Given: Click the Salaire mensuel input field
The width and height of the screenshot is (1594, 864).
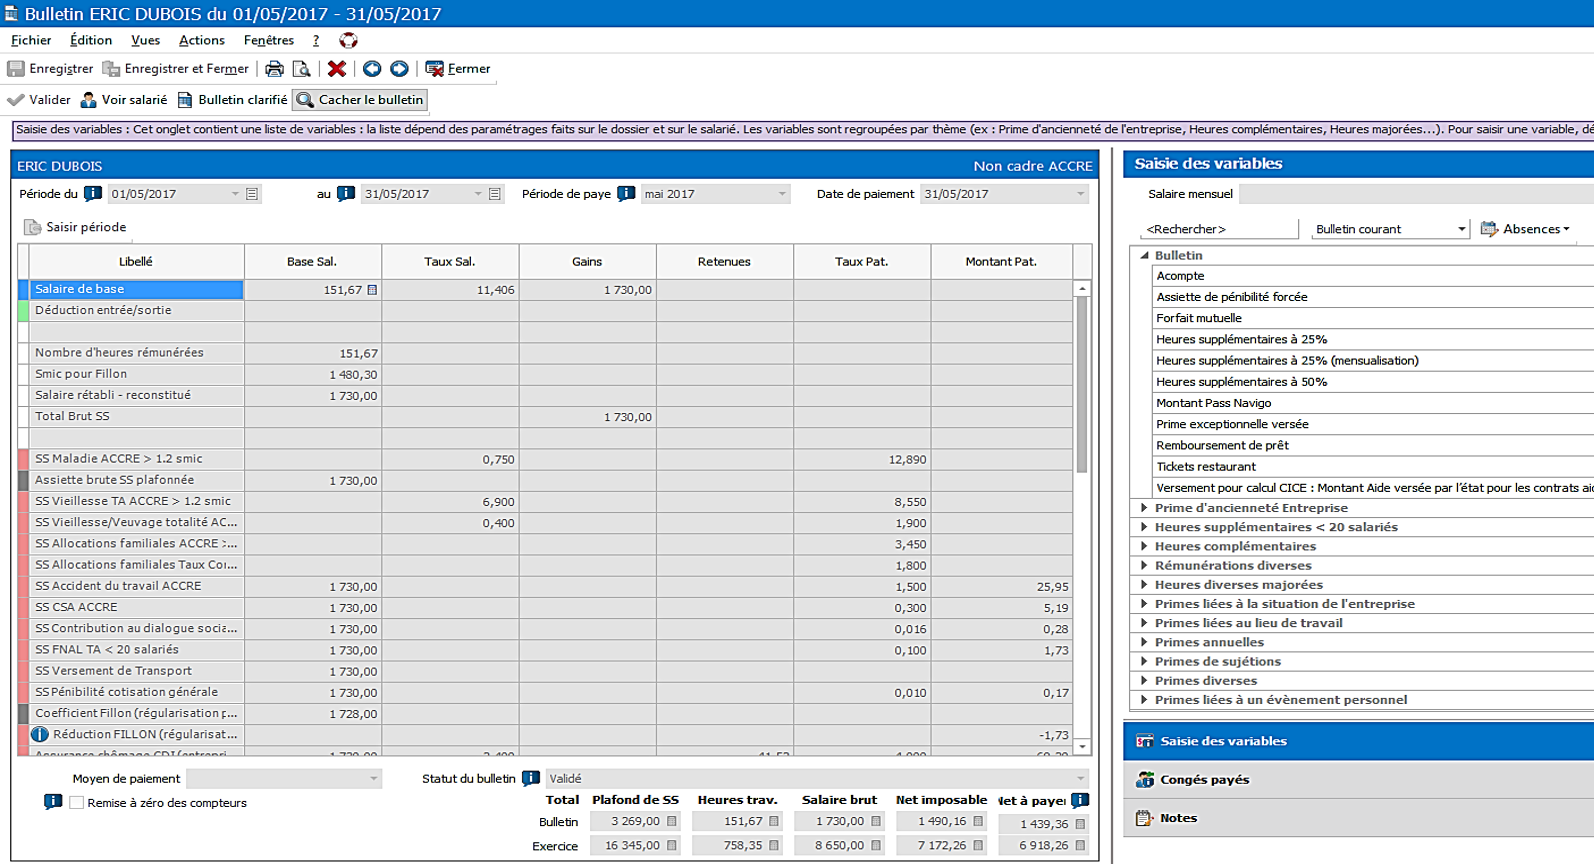Looking at the screenshot, I should tap(1416, 194).
